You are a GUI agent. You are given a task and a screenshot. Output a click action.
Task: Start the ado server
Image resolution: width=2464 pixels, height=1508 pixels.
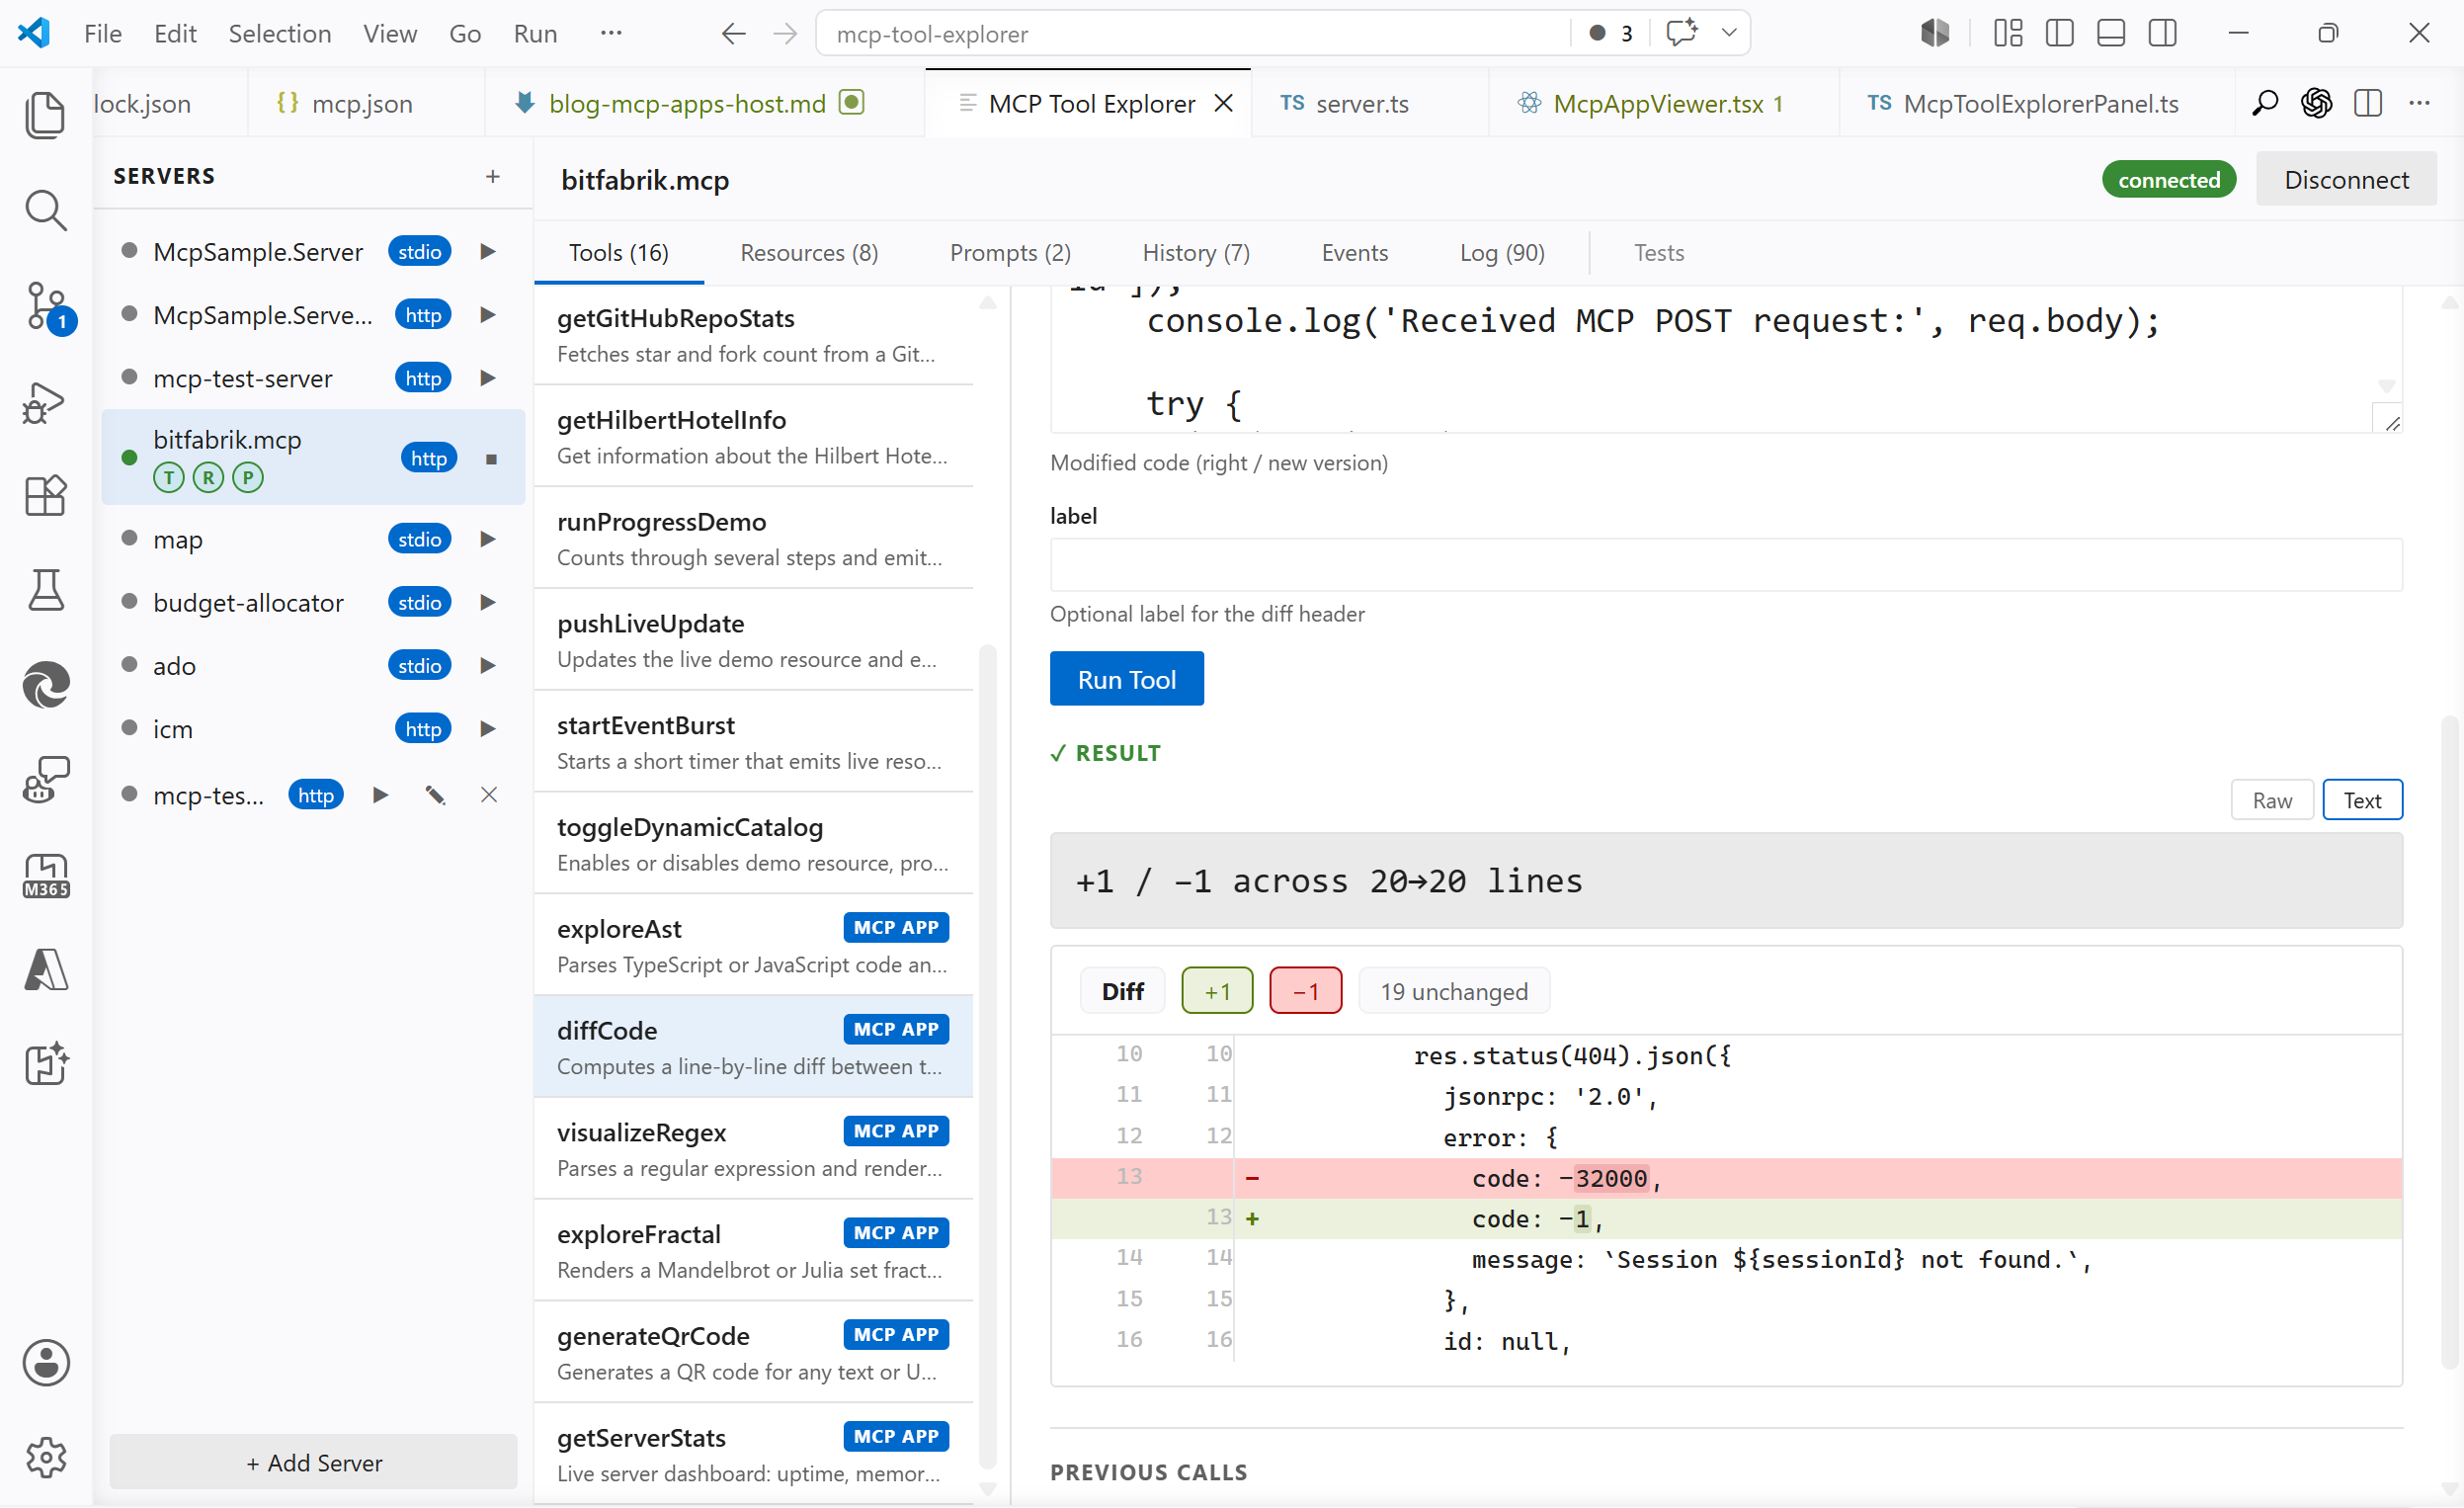(x=488, y=665)
